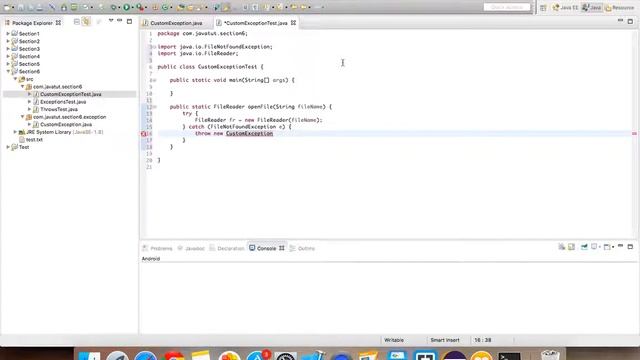Screen dimensions: 640x360
Task: Toggle Link with Editor in Package Explorer
Action: point(86,22)
